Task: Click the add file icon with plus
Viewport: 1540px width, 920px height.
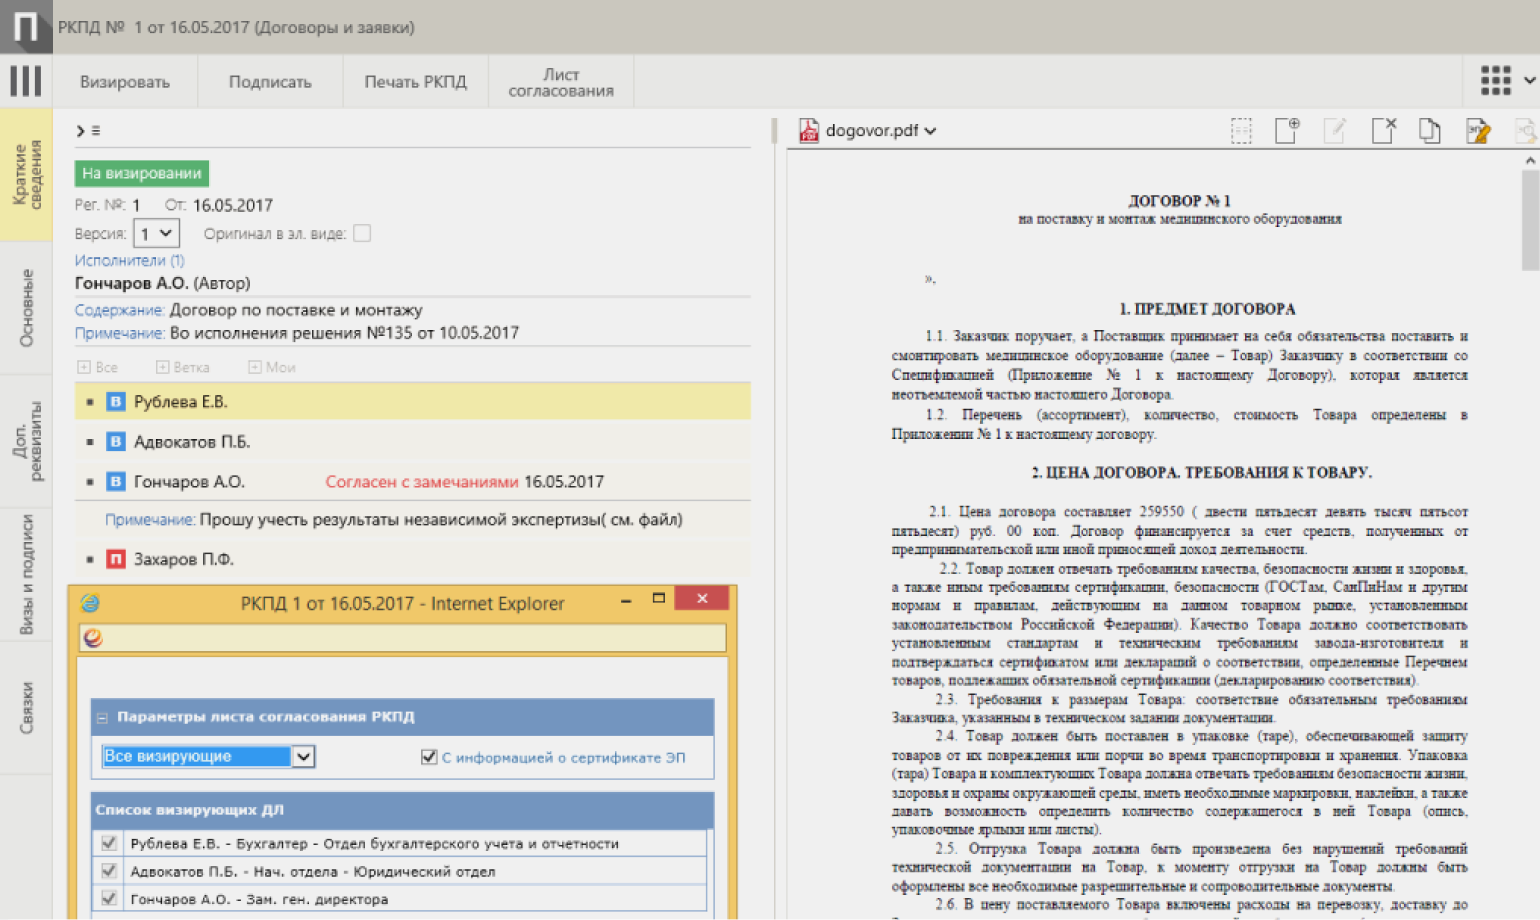Action: pos(1287,130)
